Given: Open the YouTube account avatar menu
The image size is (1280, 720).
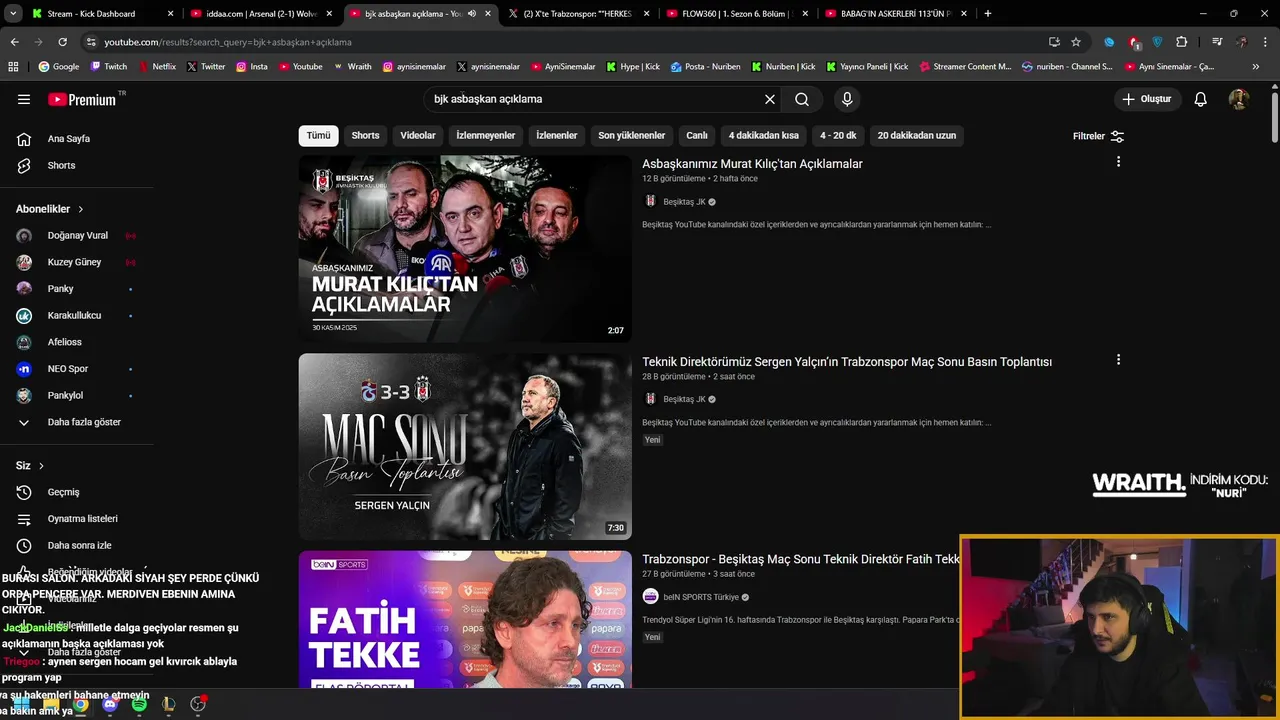Looking at the screenshot, I should coord(1239,99).
